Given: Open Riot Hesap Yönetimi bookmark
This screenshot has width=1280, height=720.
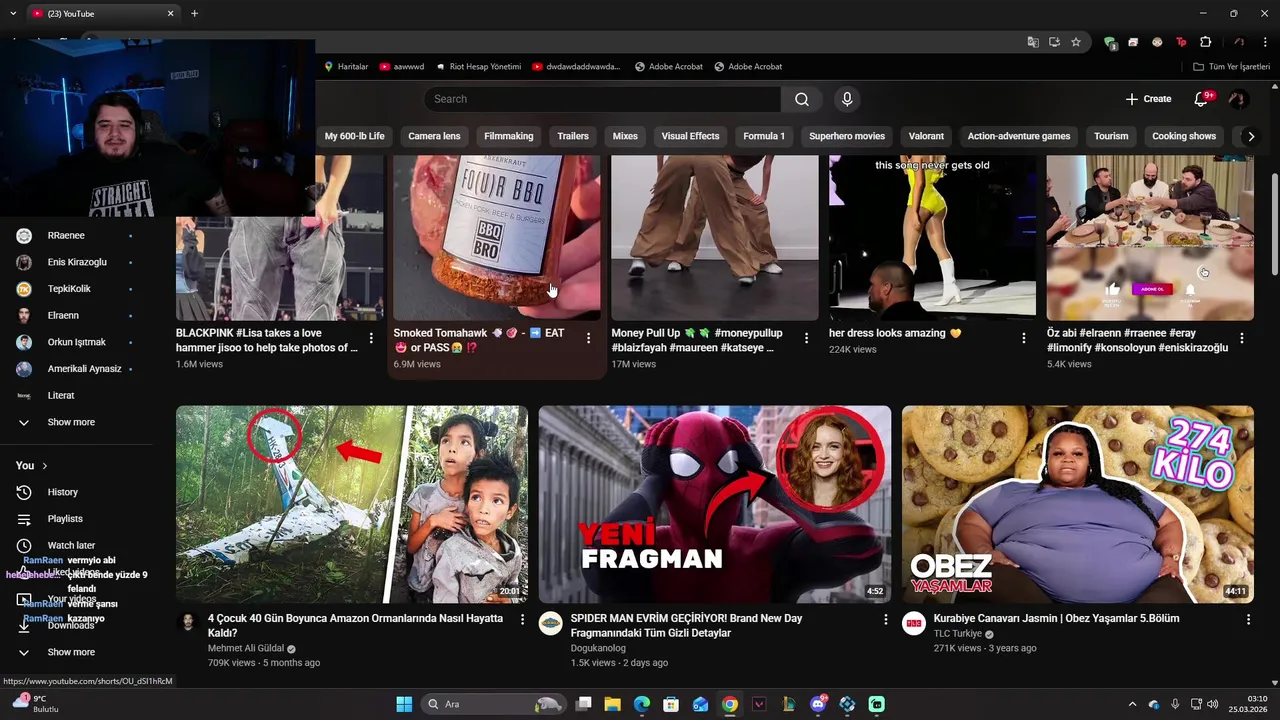Looking at the screenshot, I should pyautogui.click(x=478, y=67).
